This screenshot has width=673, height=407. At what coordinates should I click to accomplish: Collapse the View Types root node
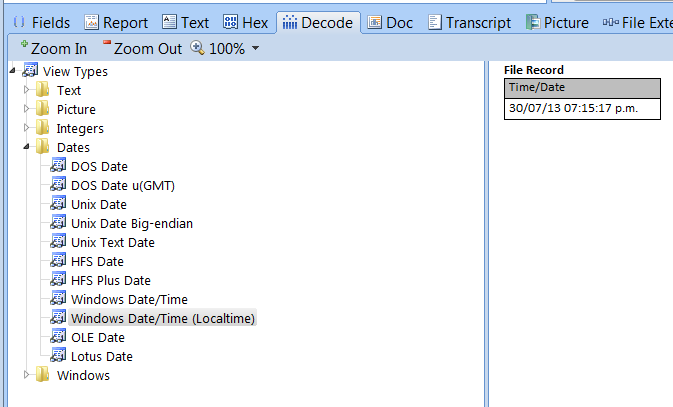tap(13, 70)
